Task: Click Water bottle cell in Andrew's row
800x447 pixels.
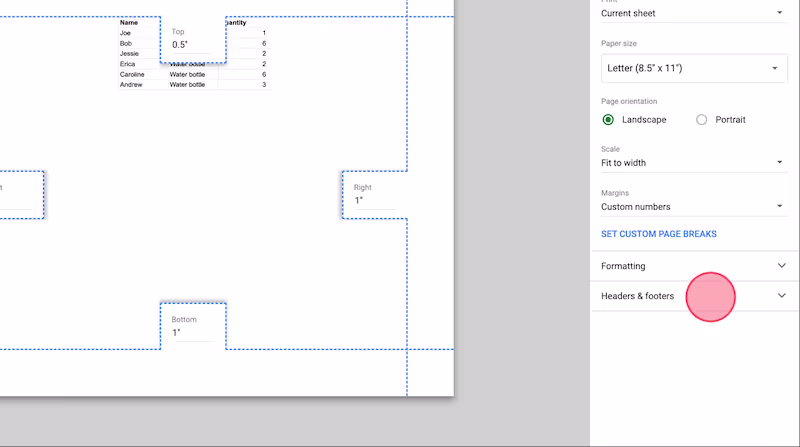Action: [x=187, y=85]
